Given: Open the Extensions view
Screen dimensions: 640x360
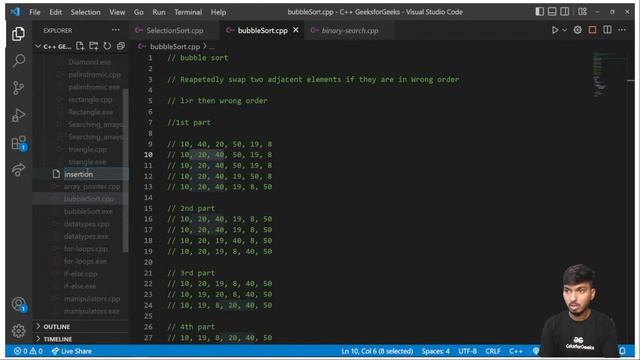Looking at the screenshot, I should (18, 142).
